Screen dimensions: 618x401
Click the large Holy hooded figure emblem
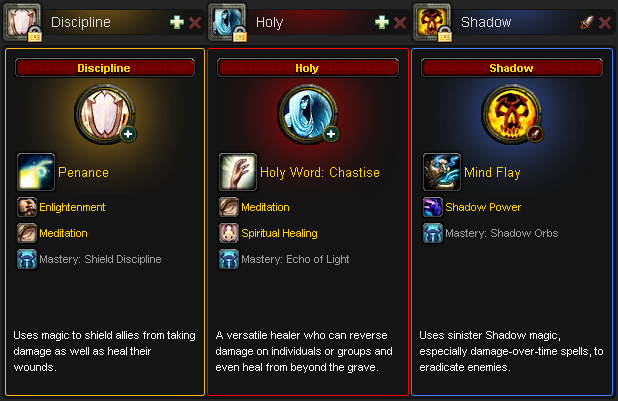[x=307, y=114]
